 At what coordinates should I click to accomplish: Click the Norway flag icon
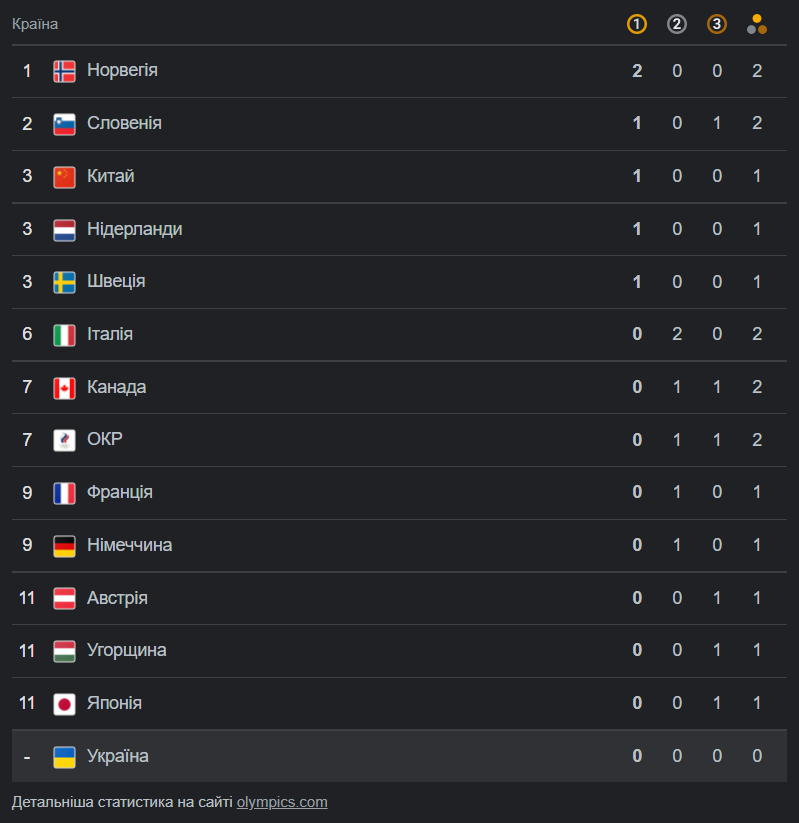pos(64,71)
